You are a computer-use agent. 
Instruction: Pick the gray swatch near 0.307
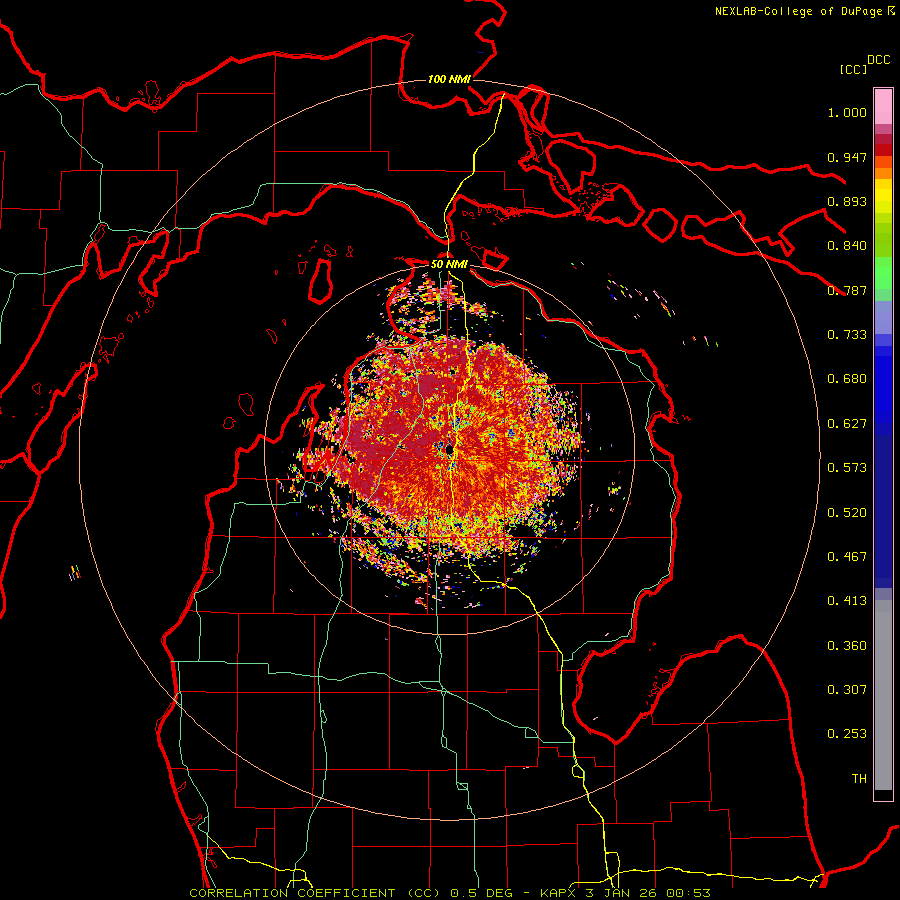[883, 695]
